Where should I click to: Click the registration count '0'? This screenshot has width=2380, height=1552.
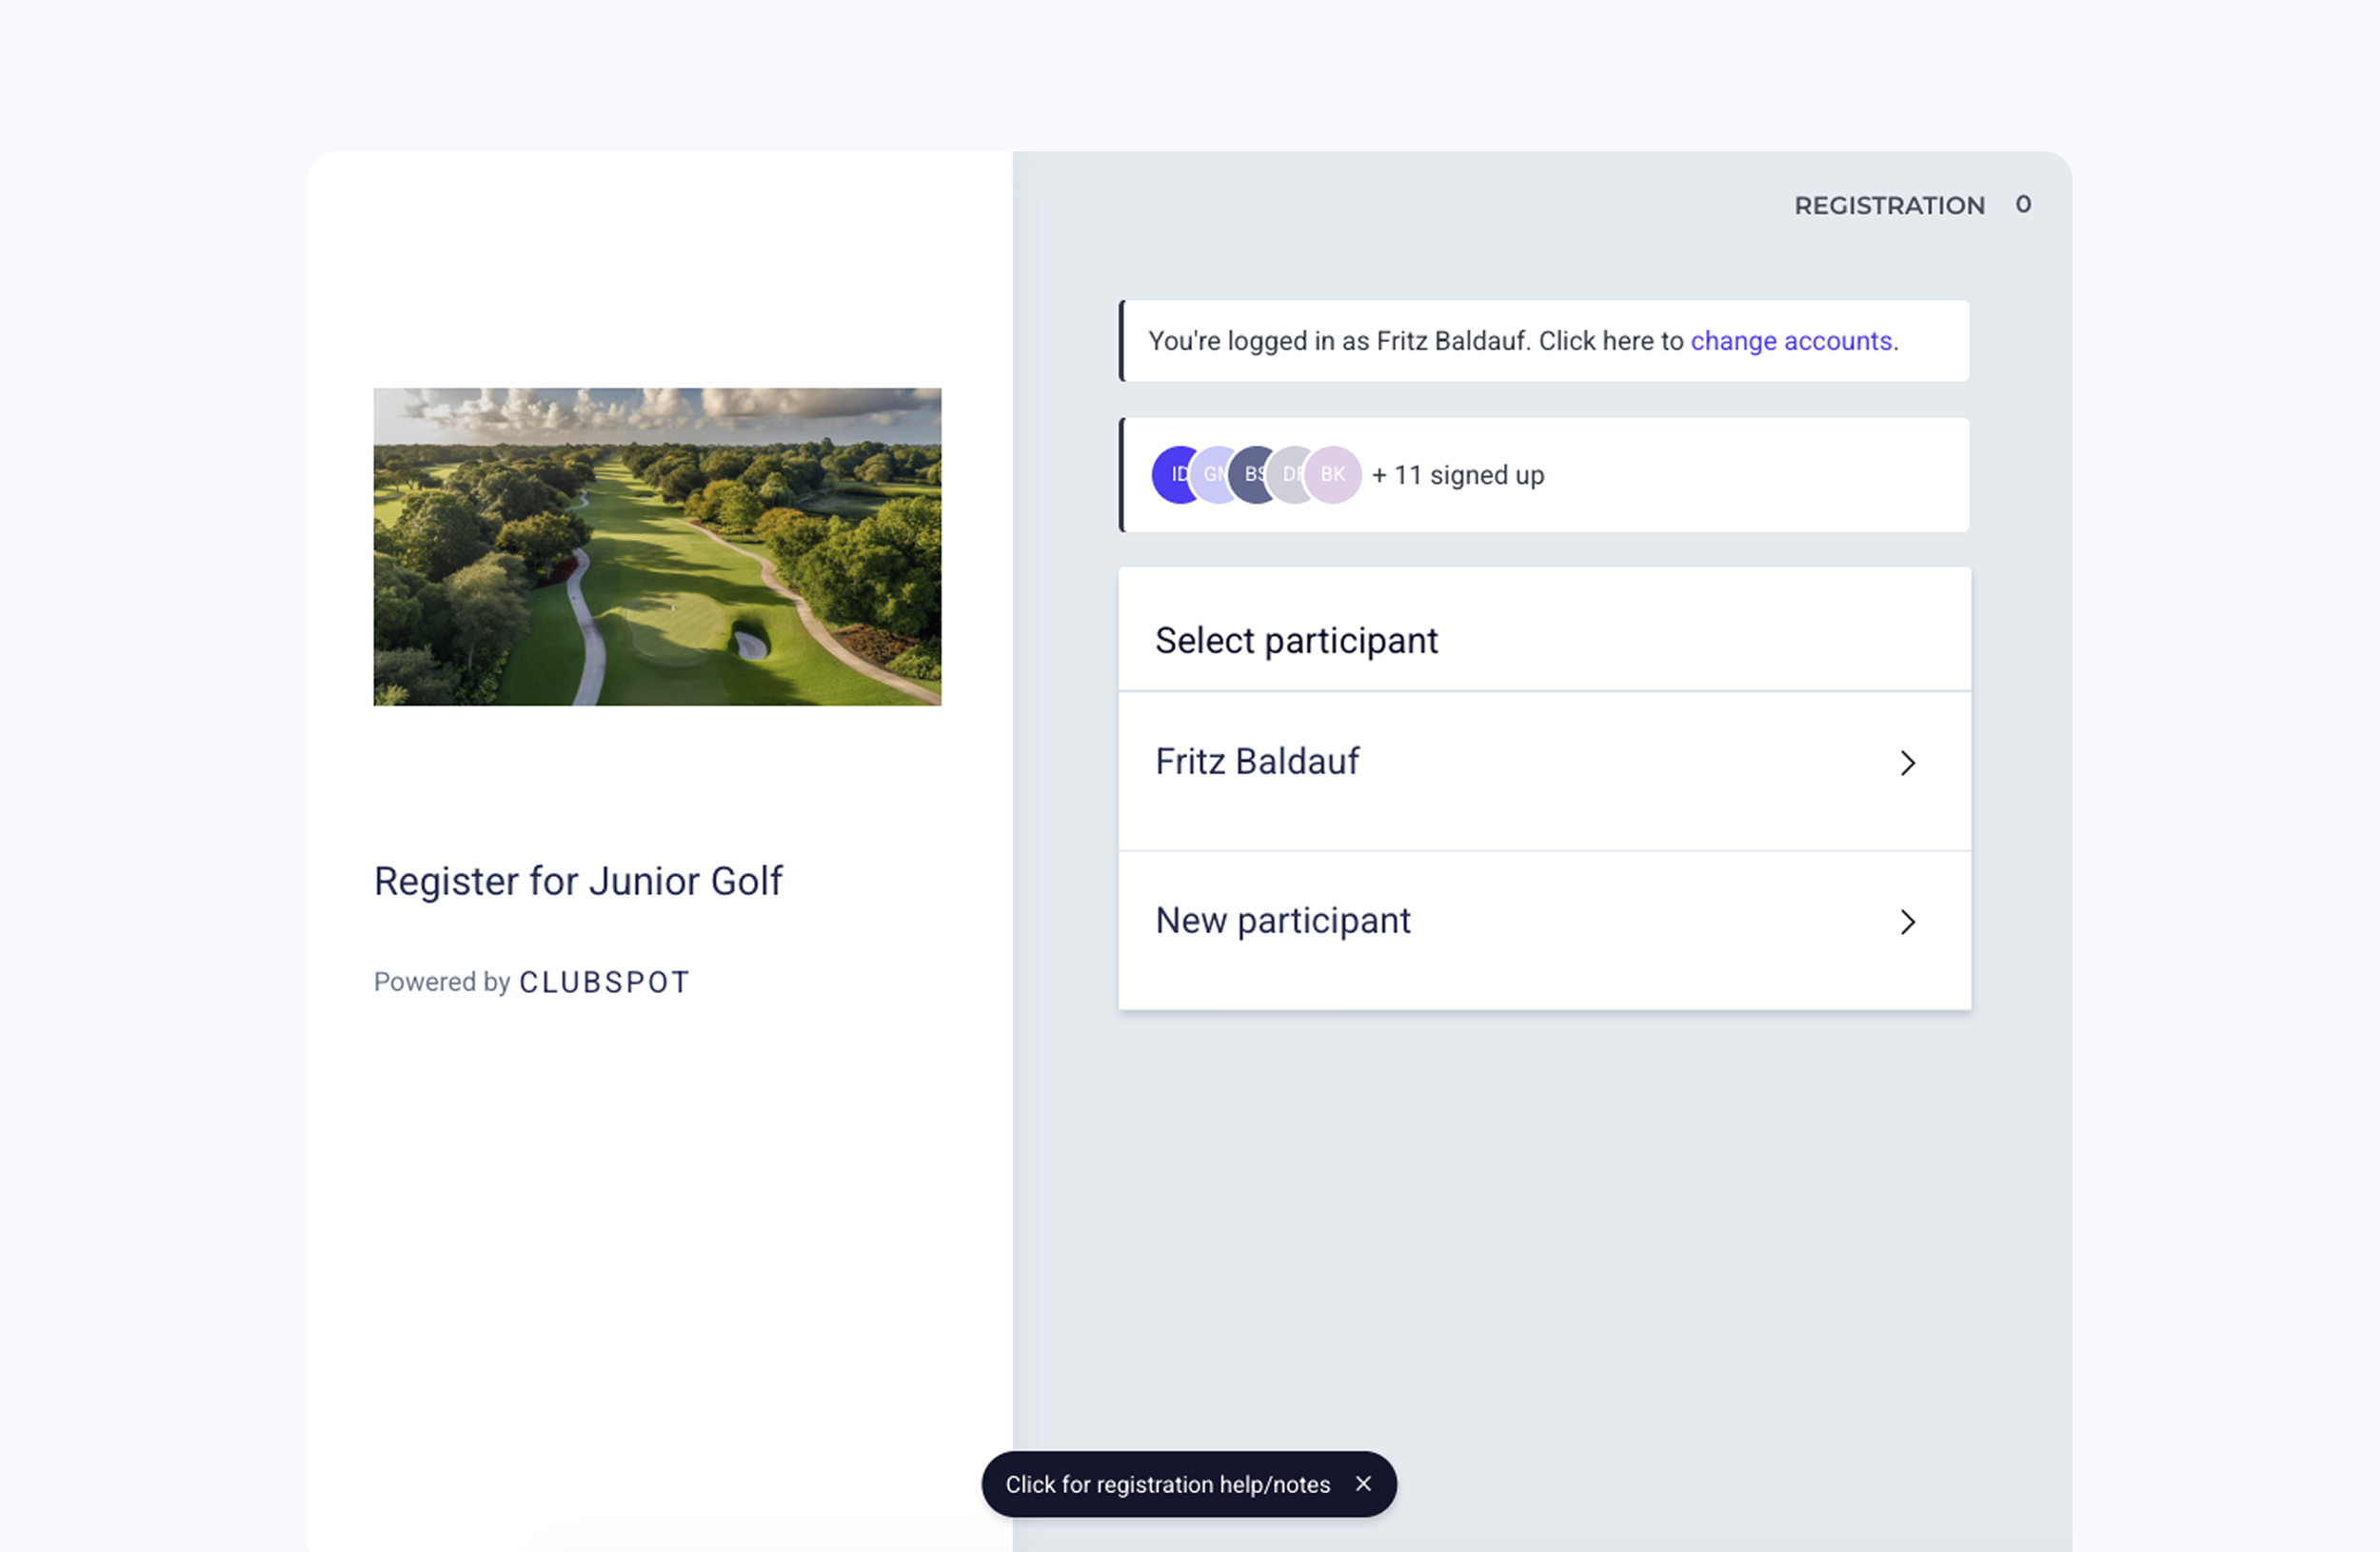2023,204
